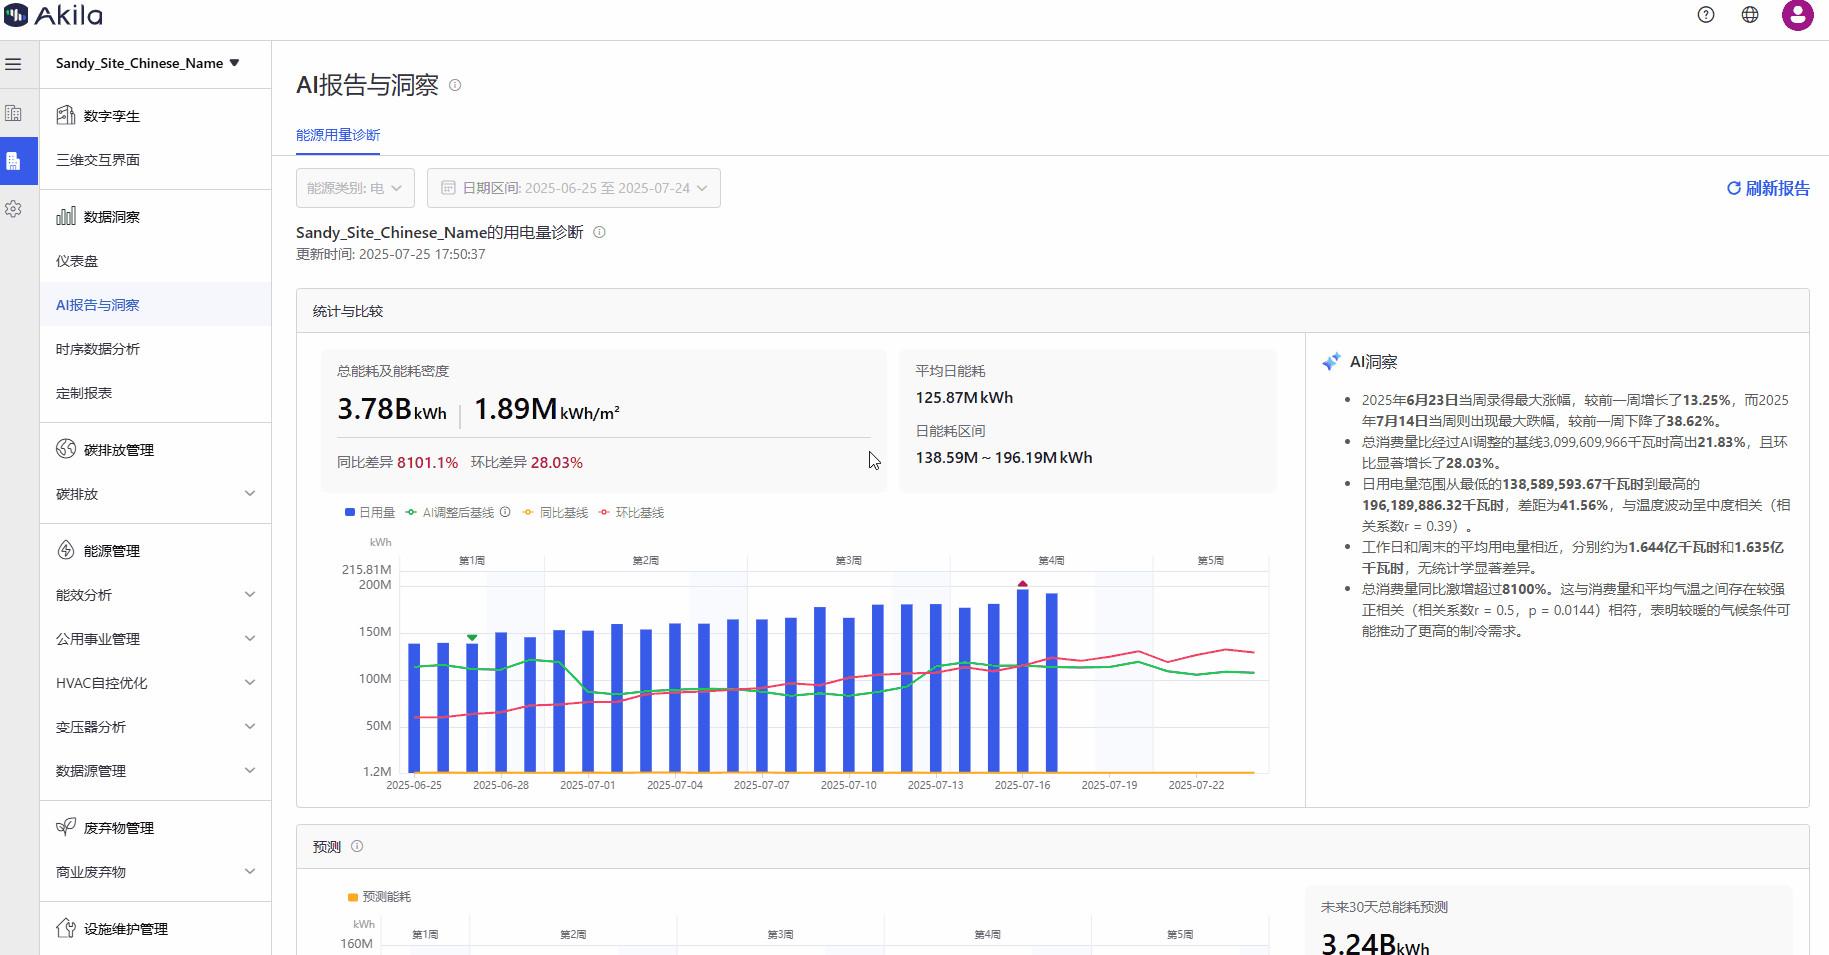Click the 刷新报告 refresh button

(x=1768, y=188)
